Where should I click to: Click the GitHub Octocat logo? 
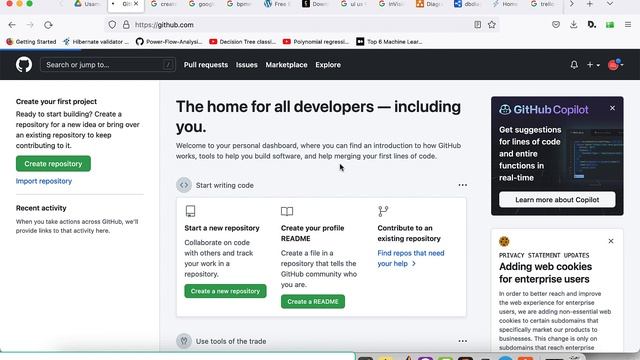coord(24,64)
